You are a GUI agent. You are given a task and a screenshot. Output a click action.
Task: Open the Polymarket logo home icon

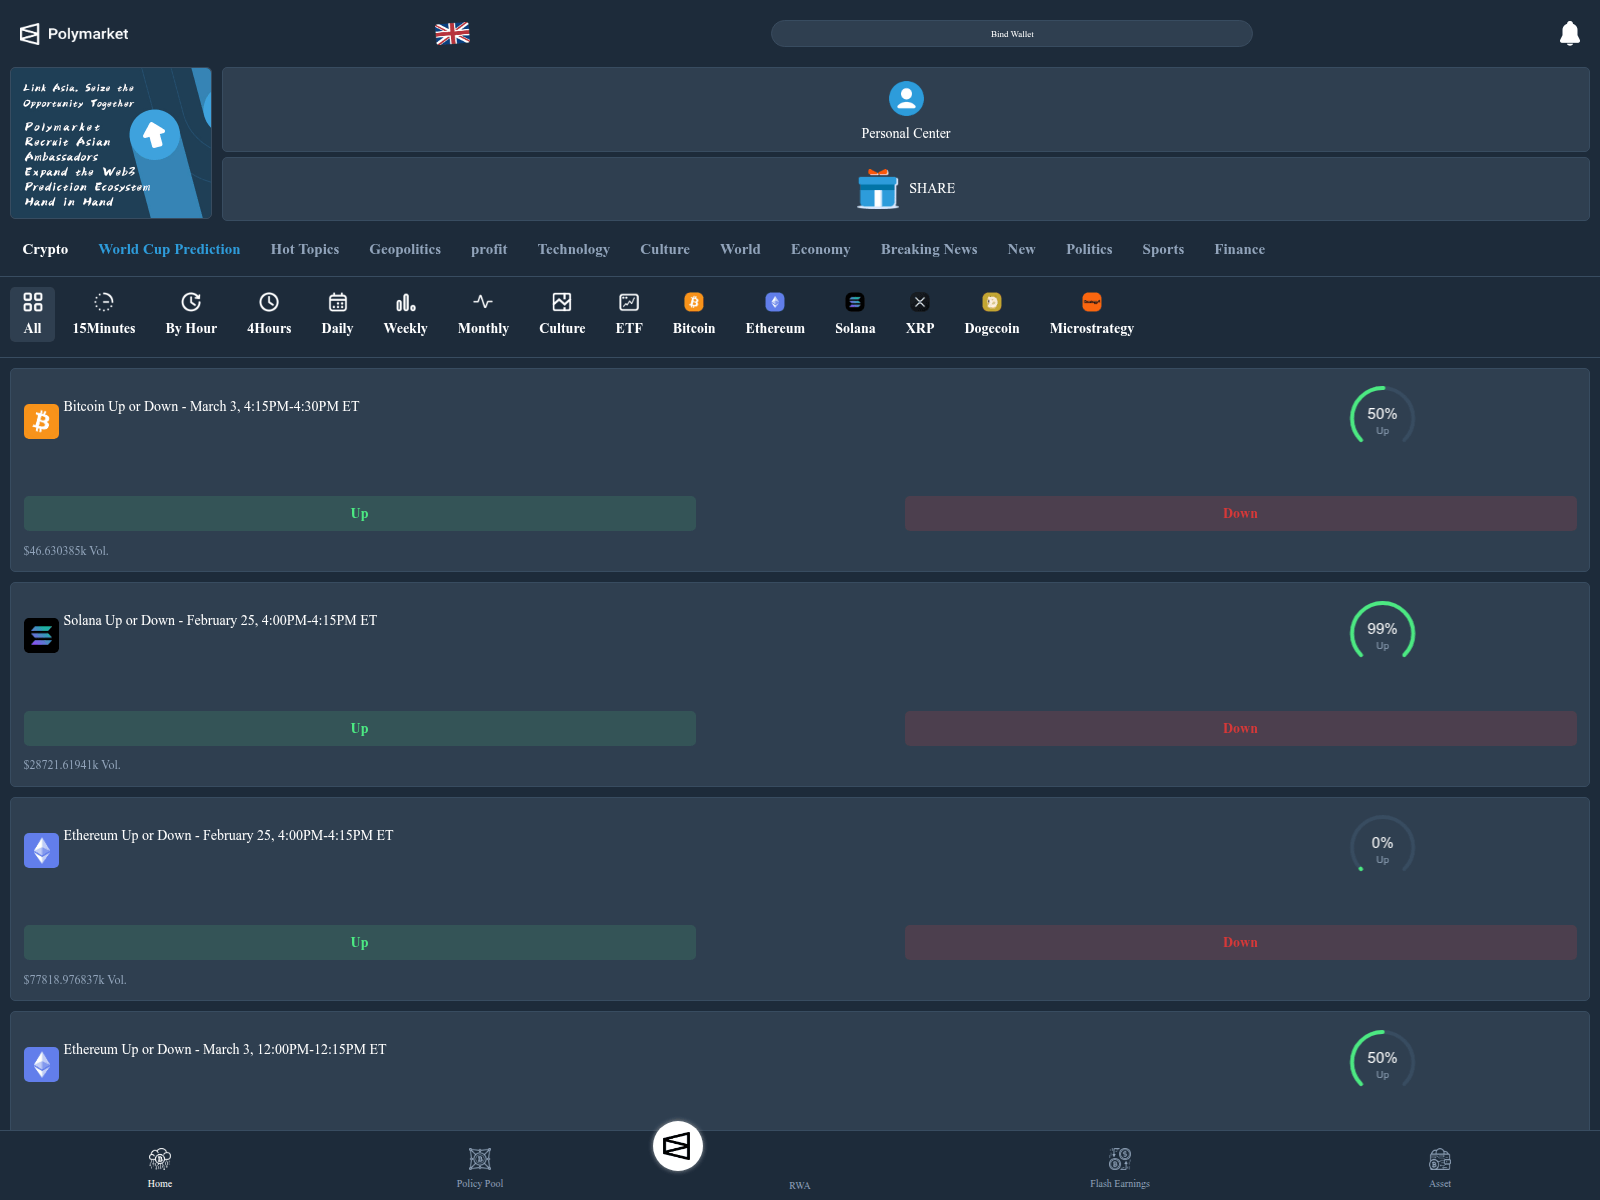pos(28,33)
